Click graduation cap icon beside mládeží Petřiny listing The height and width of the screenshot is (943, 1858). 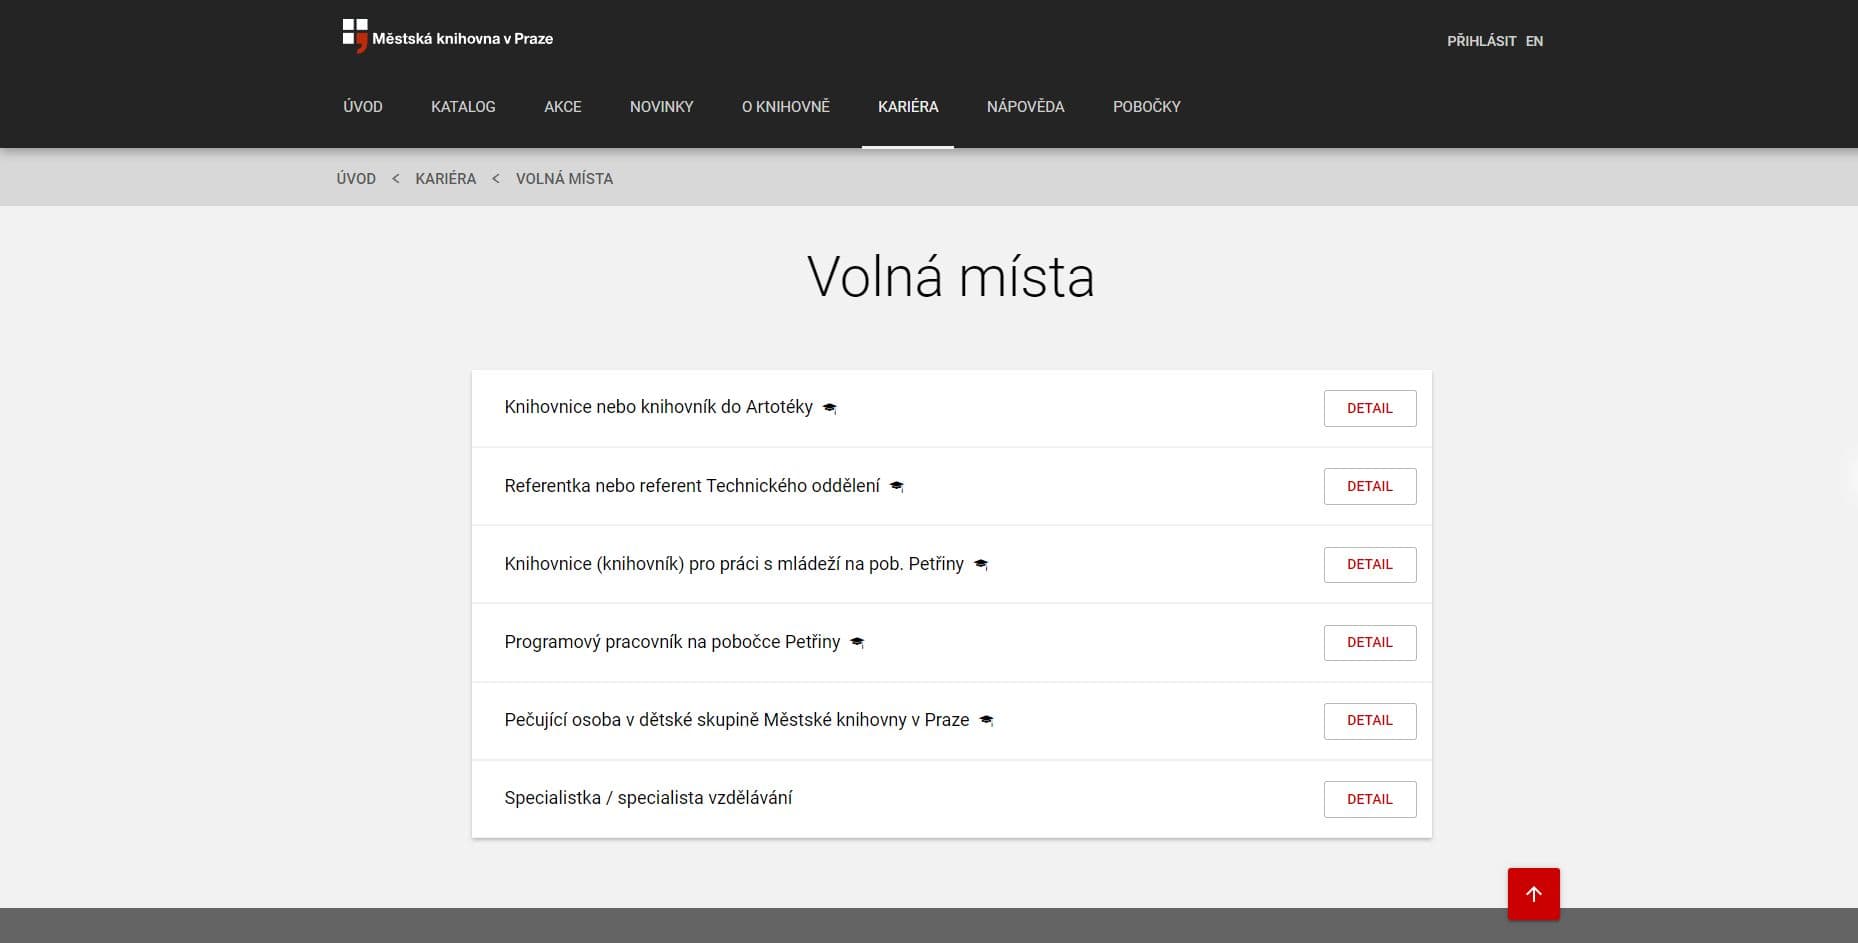(x=980, y=565)
